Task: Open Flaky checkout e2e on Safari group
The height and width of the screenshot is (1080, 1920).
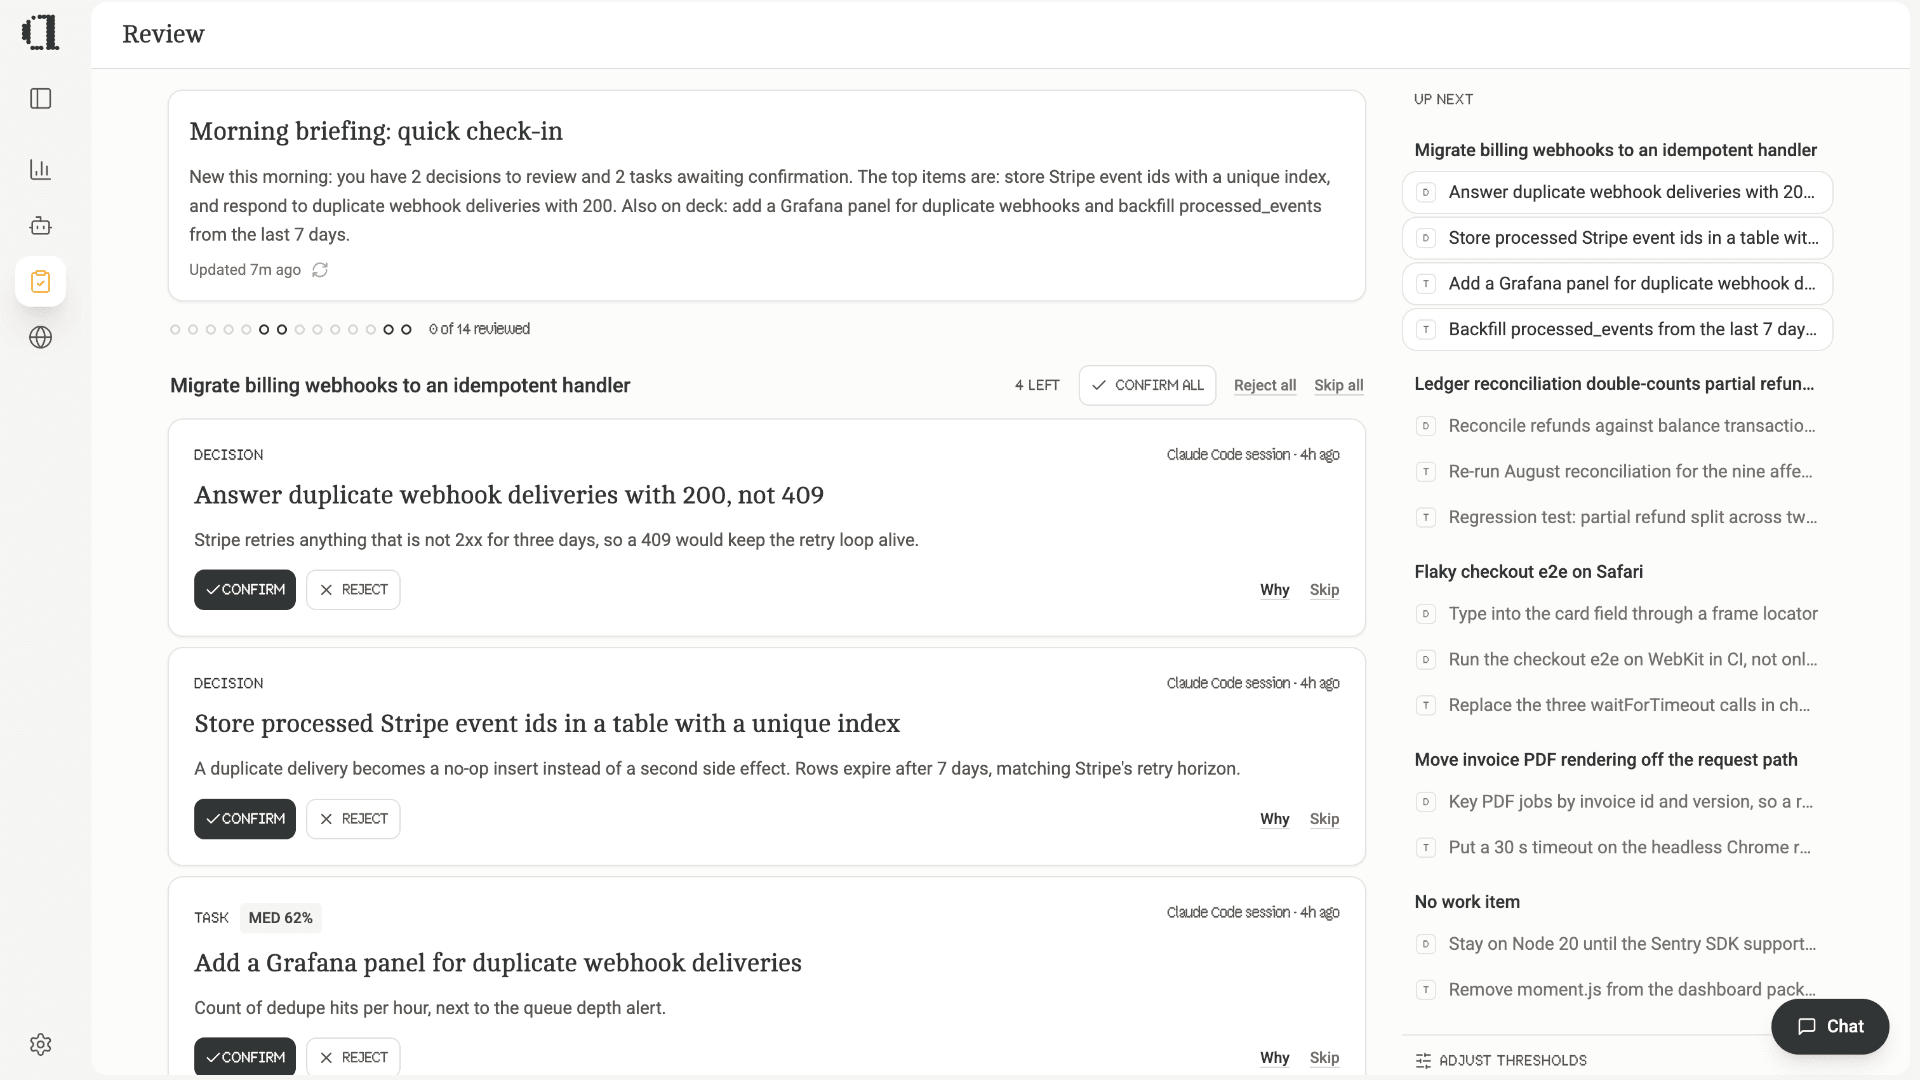Action: click(x=1528, y=572)
